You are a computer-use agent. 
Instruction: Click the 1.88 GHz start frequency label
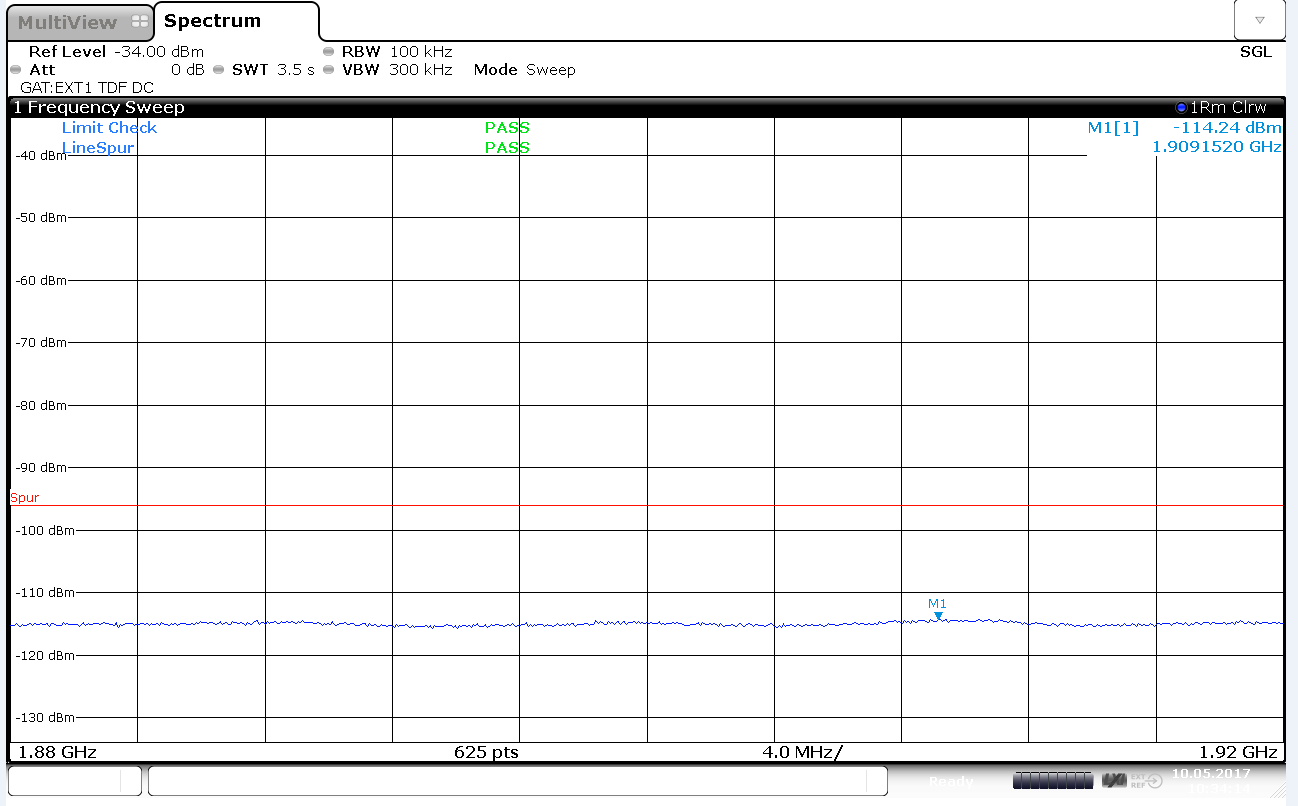tap(53, 752)
